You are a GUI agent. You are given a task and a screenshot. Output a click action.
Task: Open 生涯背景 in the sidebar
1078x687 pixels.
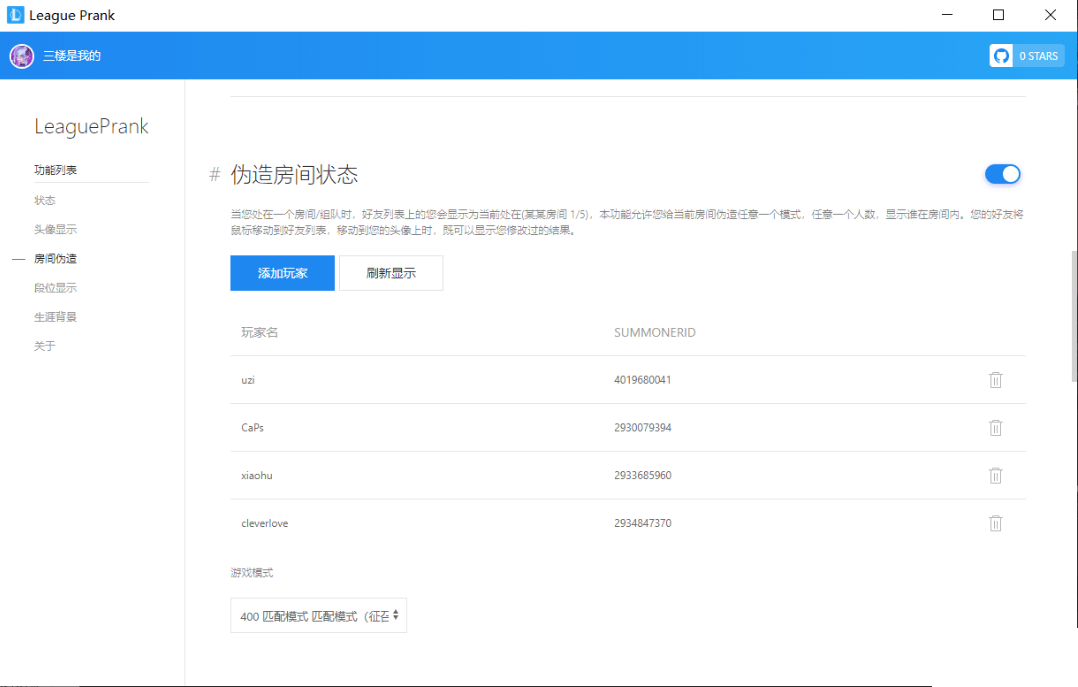point(56,317)
